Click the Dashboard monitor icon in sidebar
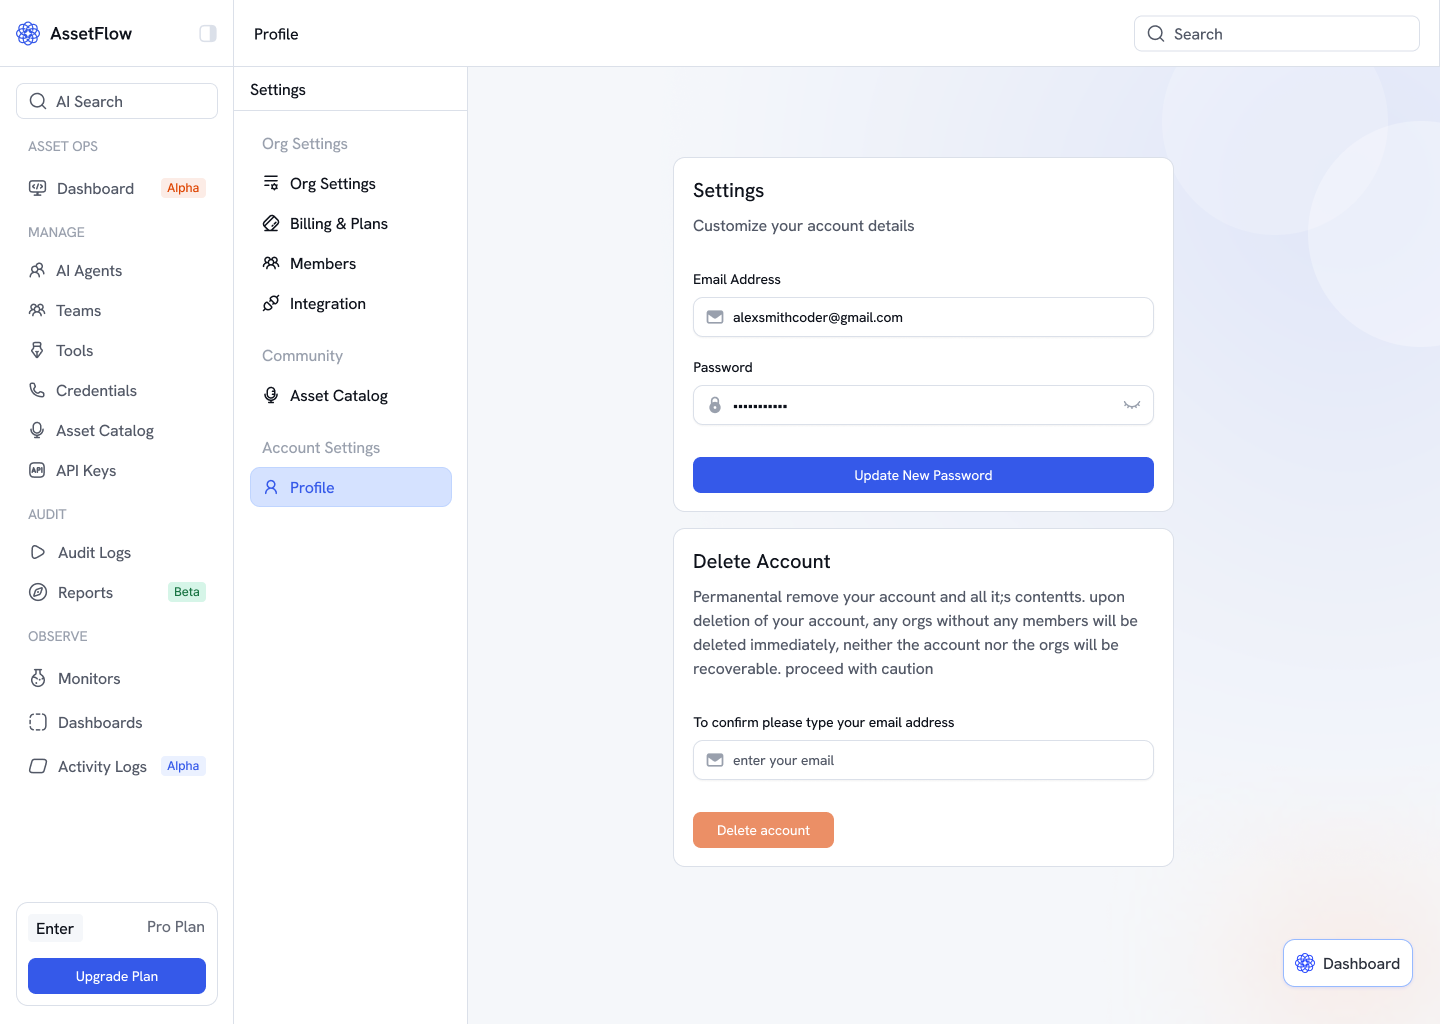 [38, 188]
